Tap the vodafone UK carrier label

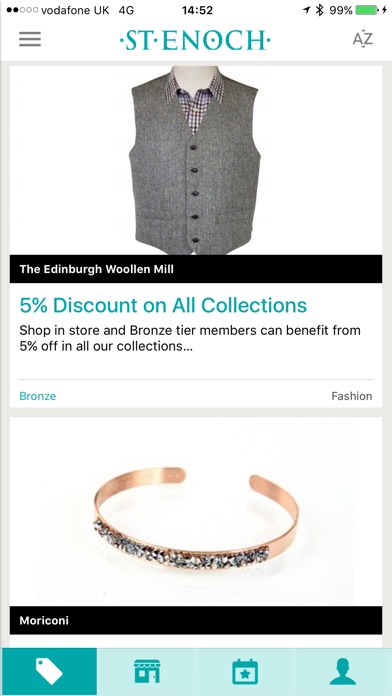point(75,10)
